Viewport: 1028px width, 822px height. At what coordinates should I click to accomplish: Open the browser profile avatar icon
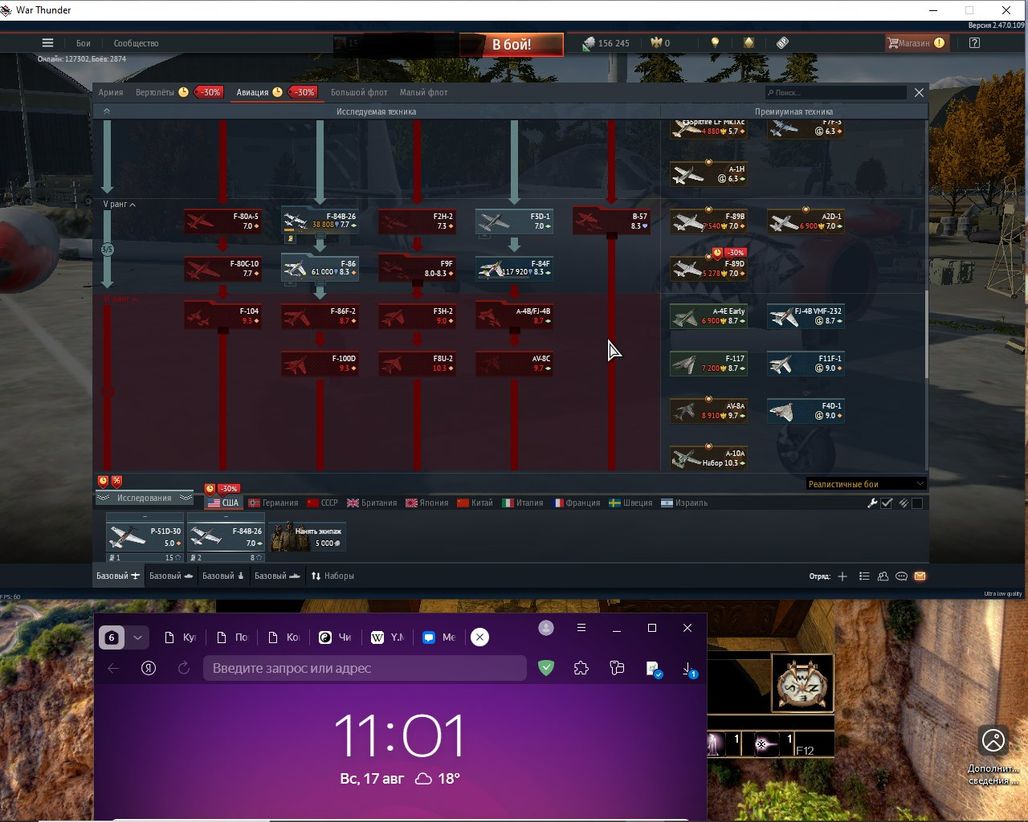(546, 628)
